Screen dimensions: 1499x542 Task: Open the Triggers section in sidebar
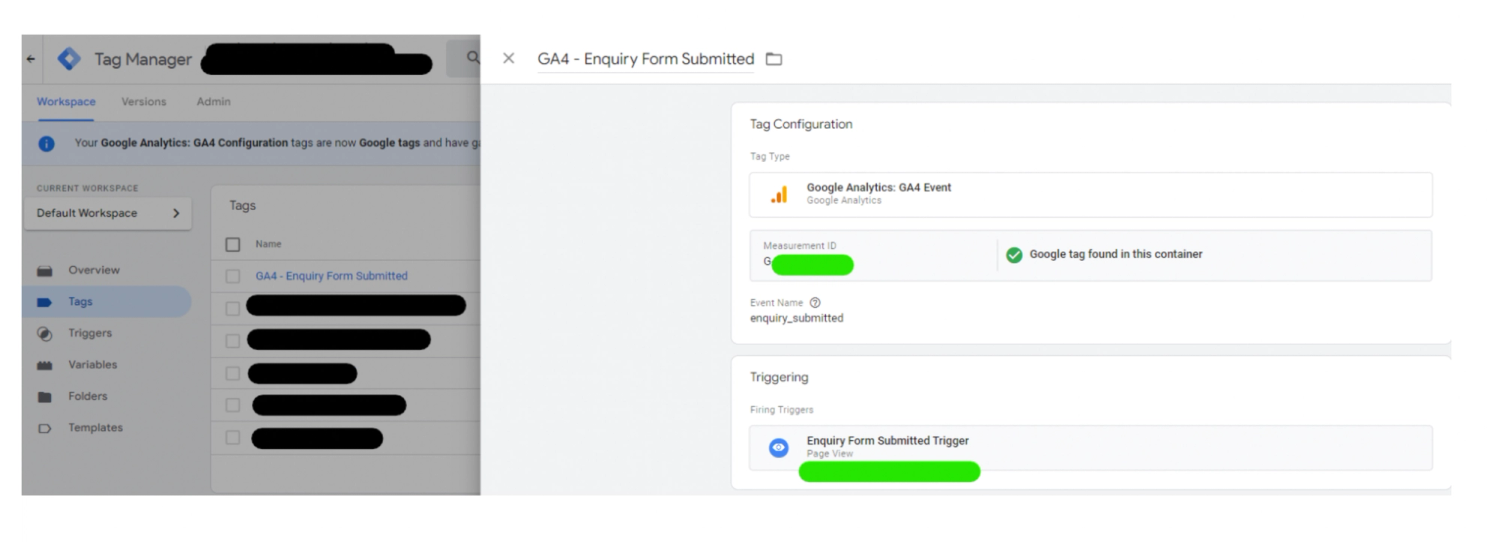pos(90,333)
